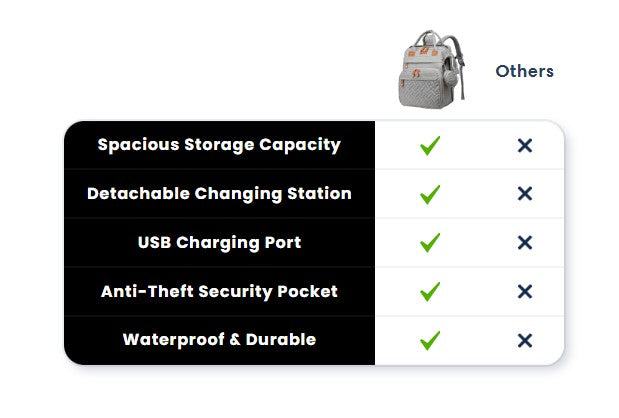Image resolution: width=619 pixels, height=418 pixels.
Task: Click the X mark for Detachable Changing Station
Action: 525,194
